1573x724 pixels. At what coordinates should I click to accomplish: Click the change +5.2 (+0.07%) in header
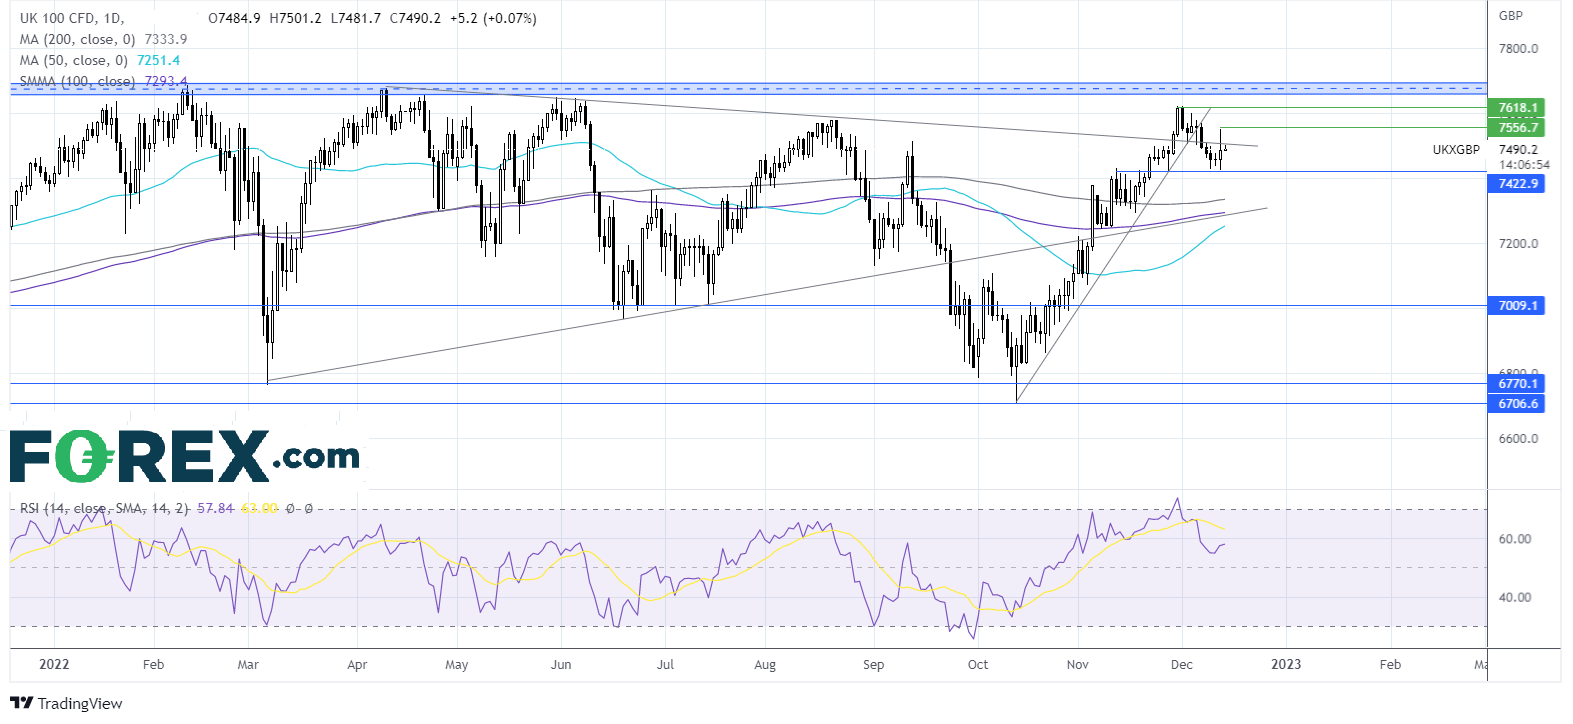[x=493, y=18]
